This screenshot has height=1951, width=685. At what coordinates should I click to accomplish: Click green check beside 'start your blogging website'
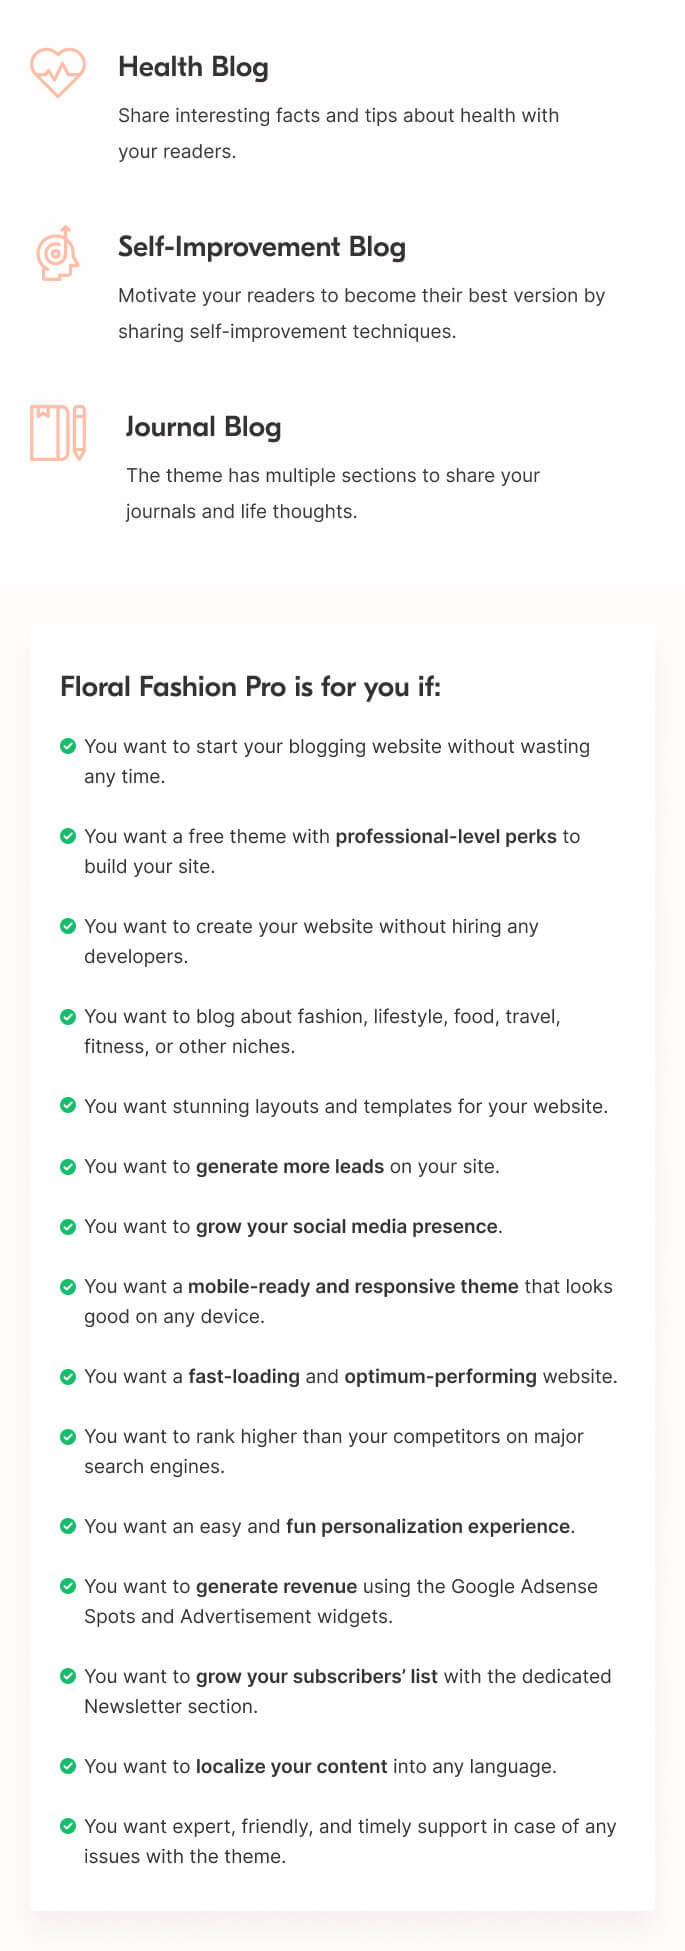[x=68, y=746]
